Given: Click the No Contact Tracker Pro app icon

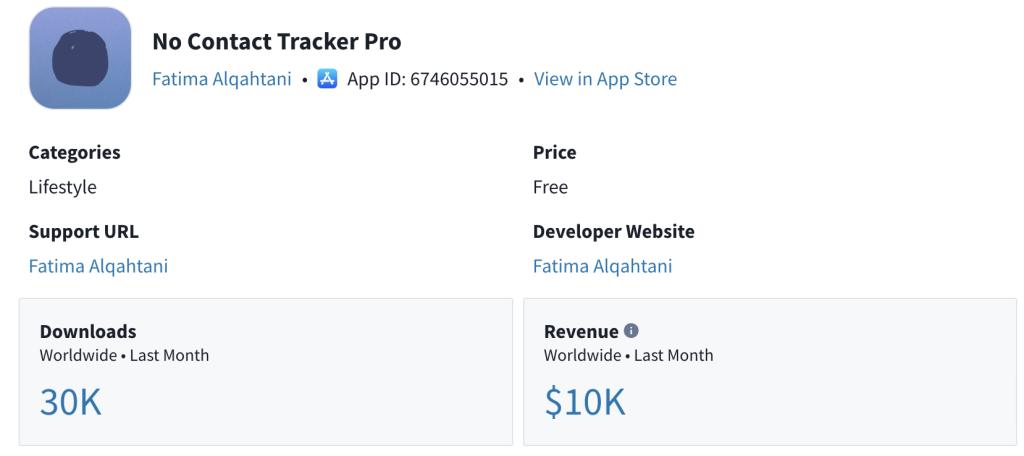Looking at the screenshot, I should pyautogui.click(x=80, y=58).
